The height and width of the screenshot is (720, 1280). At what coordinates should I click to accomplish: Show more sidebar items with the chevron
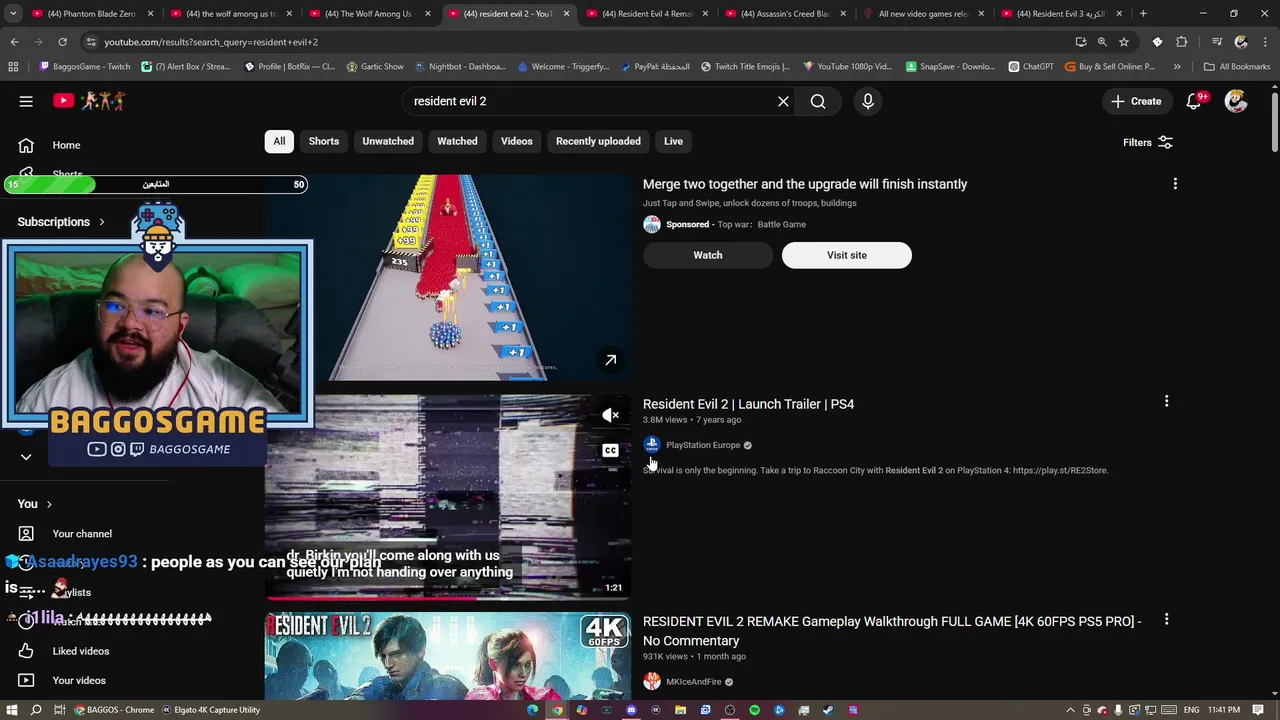(x=26, y=457)
